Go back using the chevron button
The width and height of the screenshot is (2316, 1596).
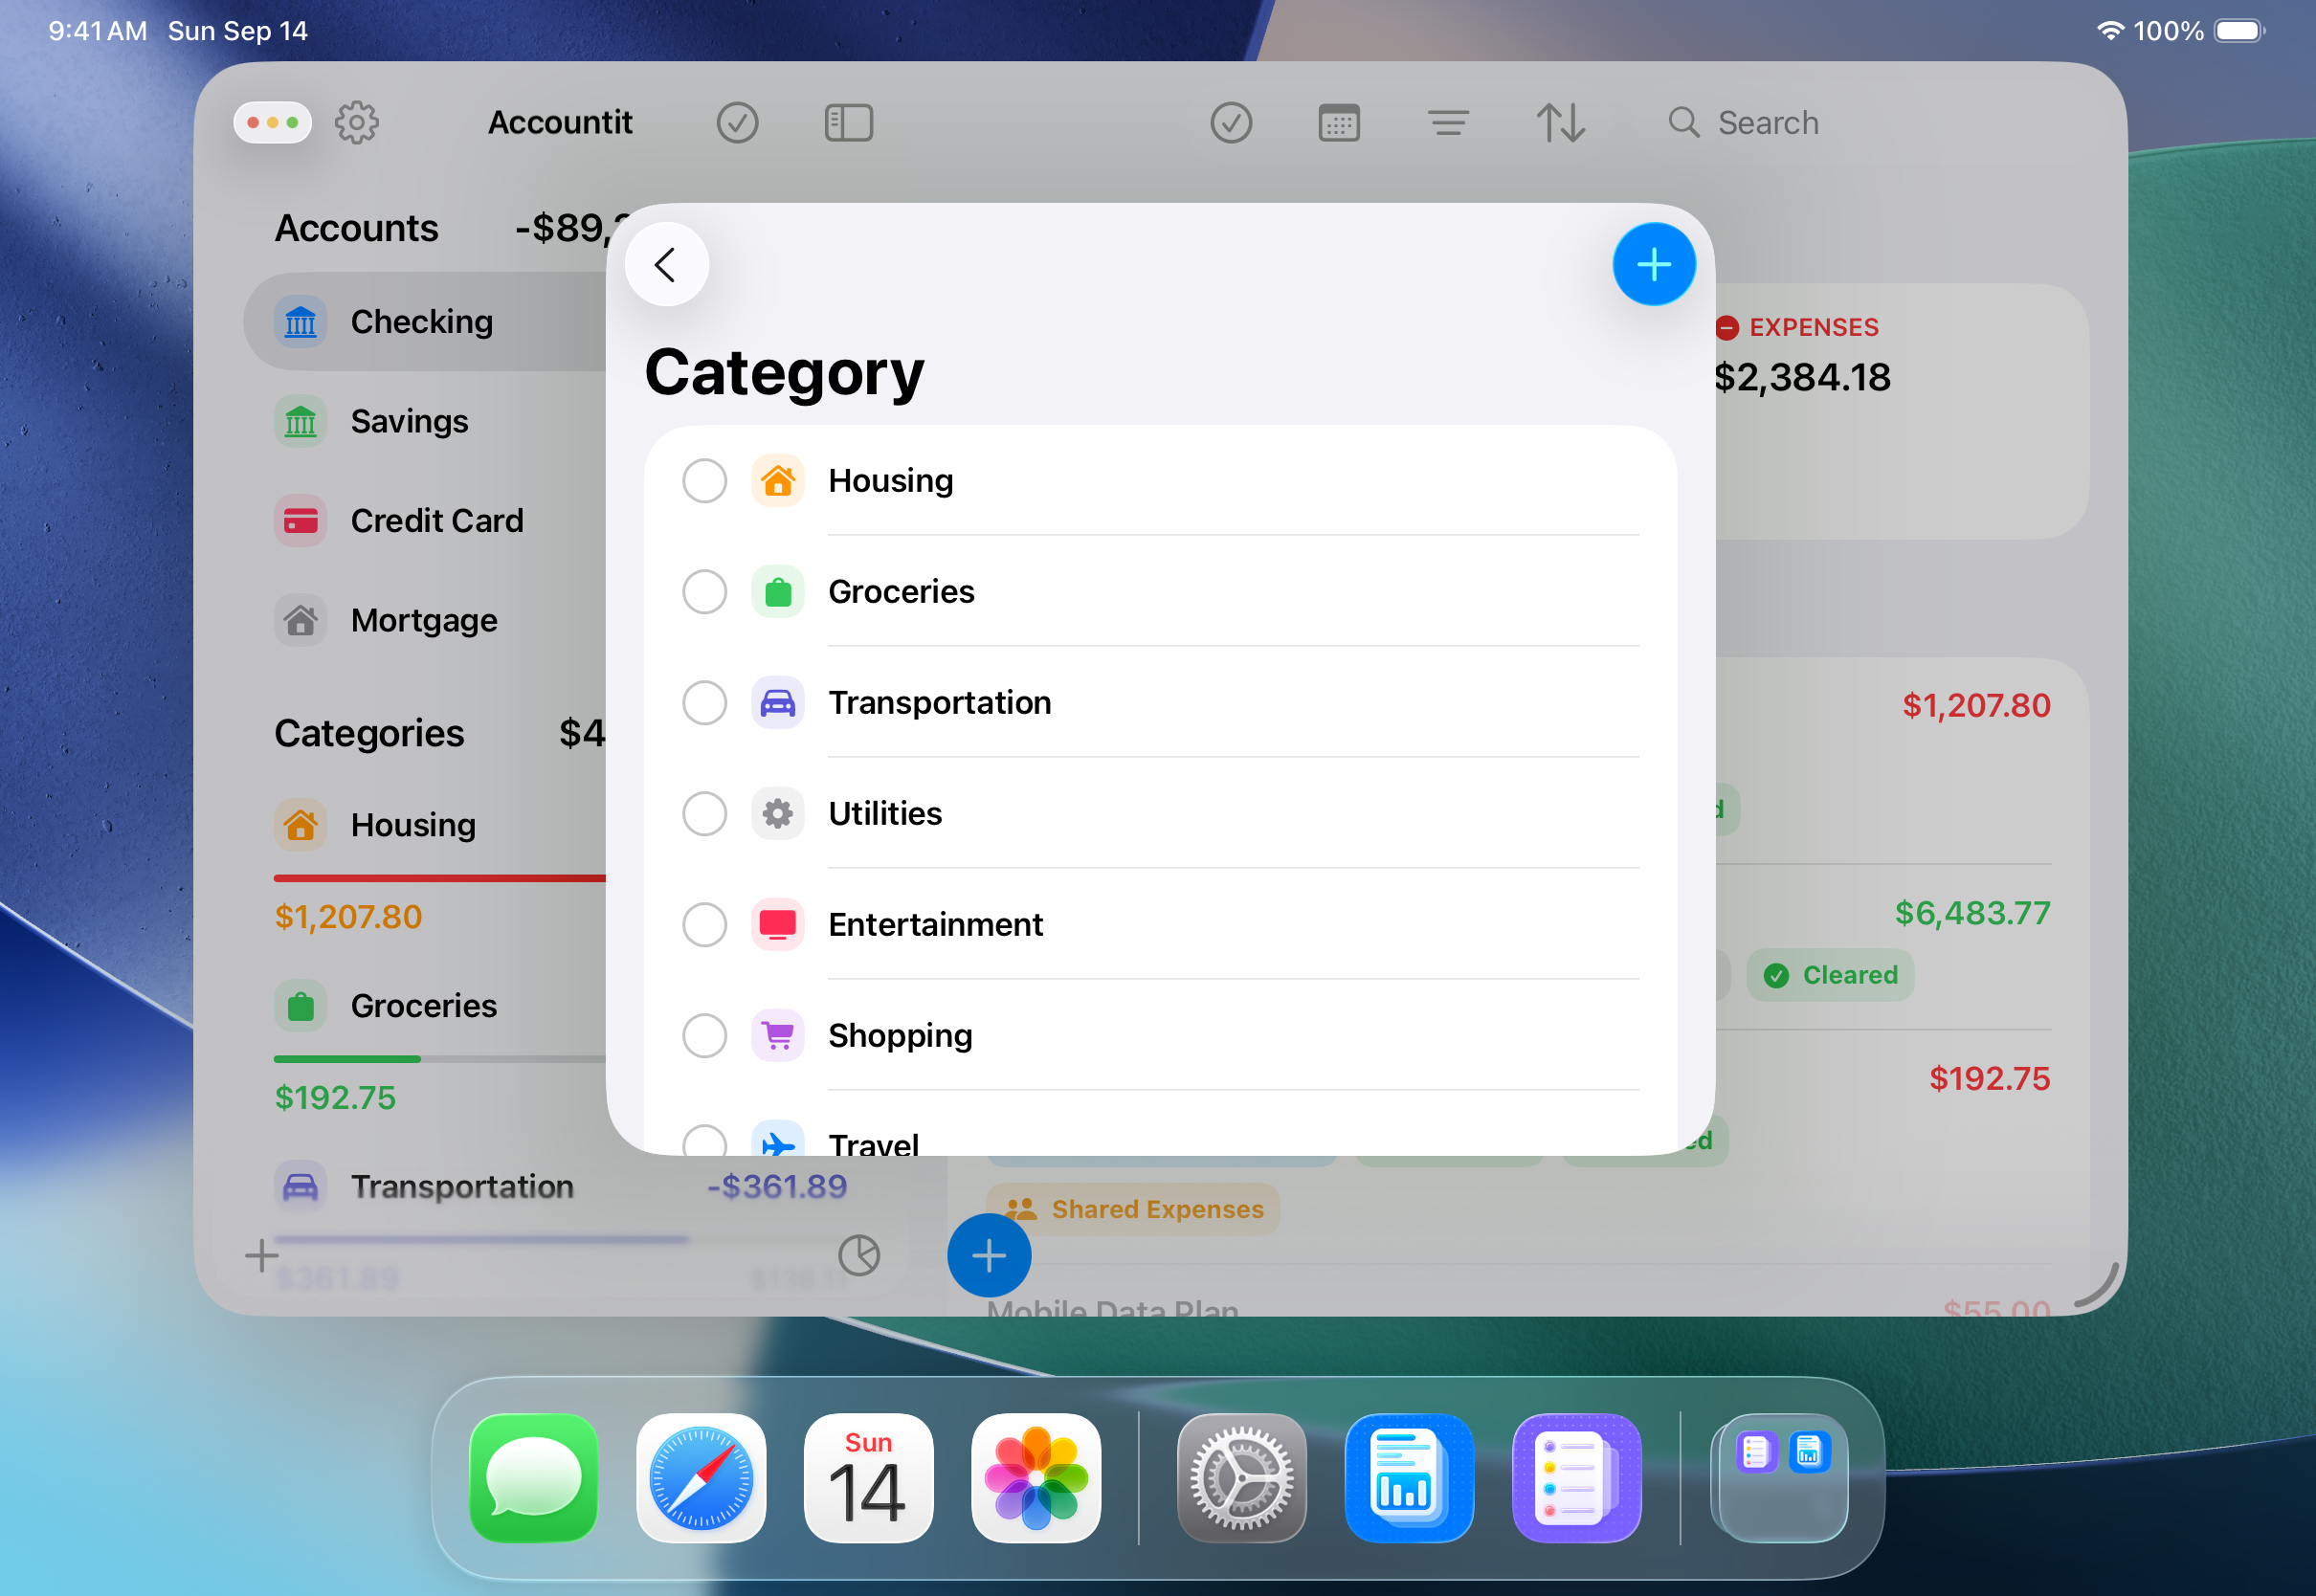[x=666, y=265]
